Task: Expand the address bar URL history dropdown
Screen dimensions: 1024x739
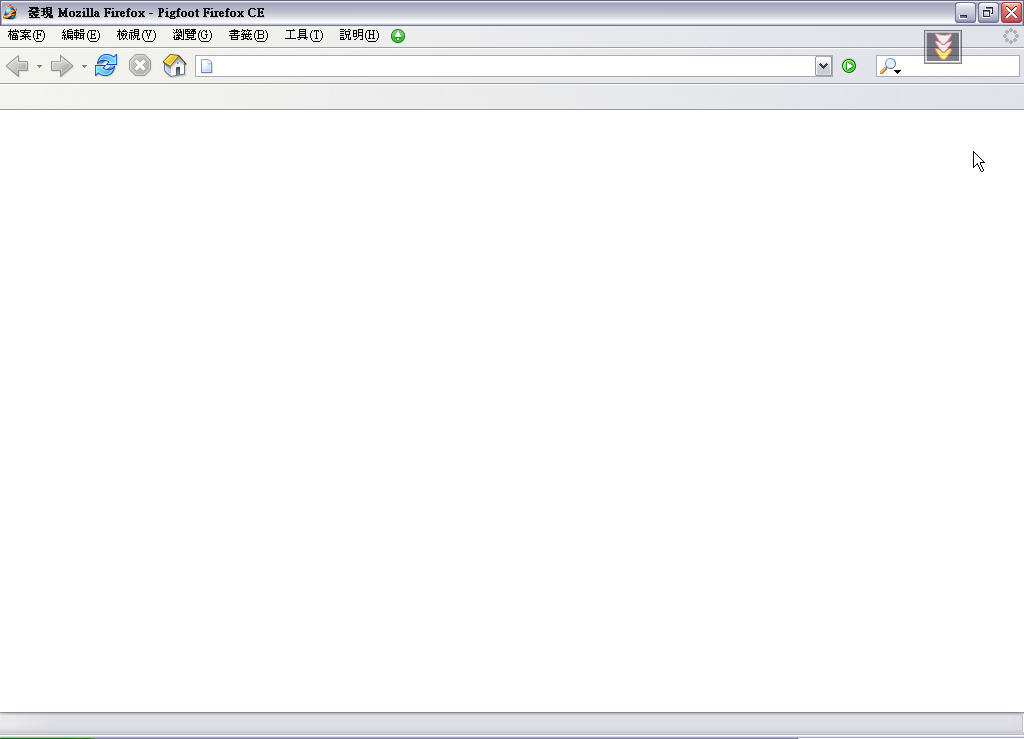Action: pyautogui.click(x=823, y=66)
